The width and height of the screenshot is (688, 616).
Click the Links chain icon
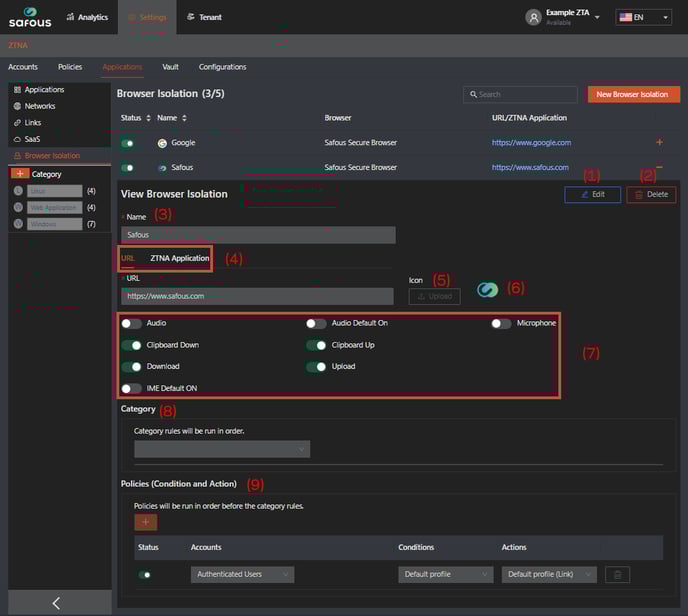17,123
